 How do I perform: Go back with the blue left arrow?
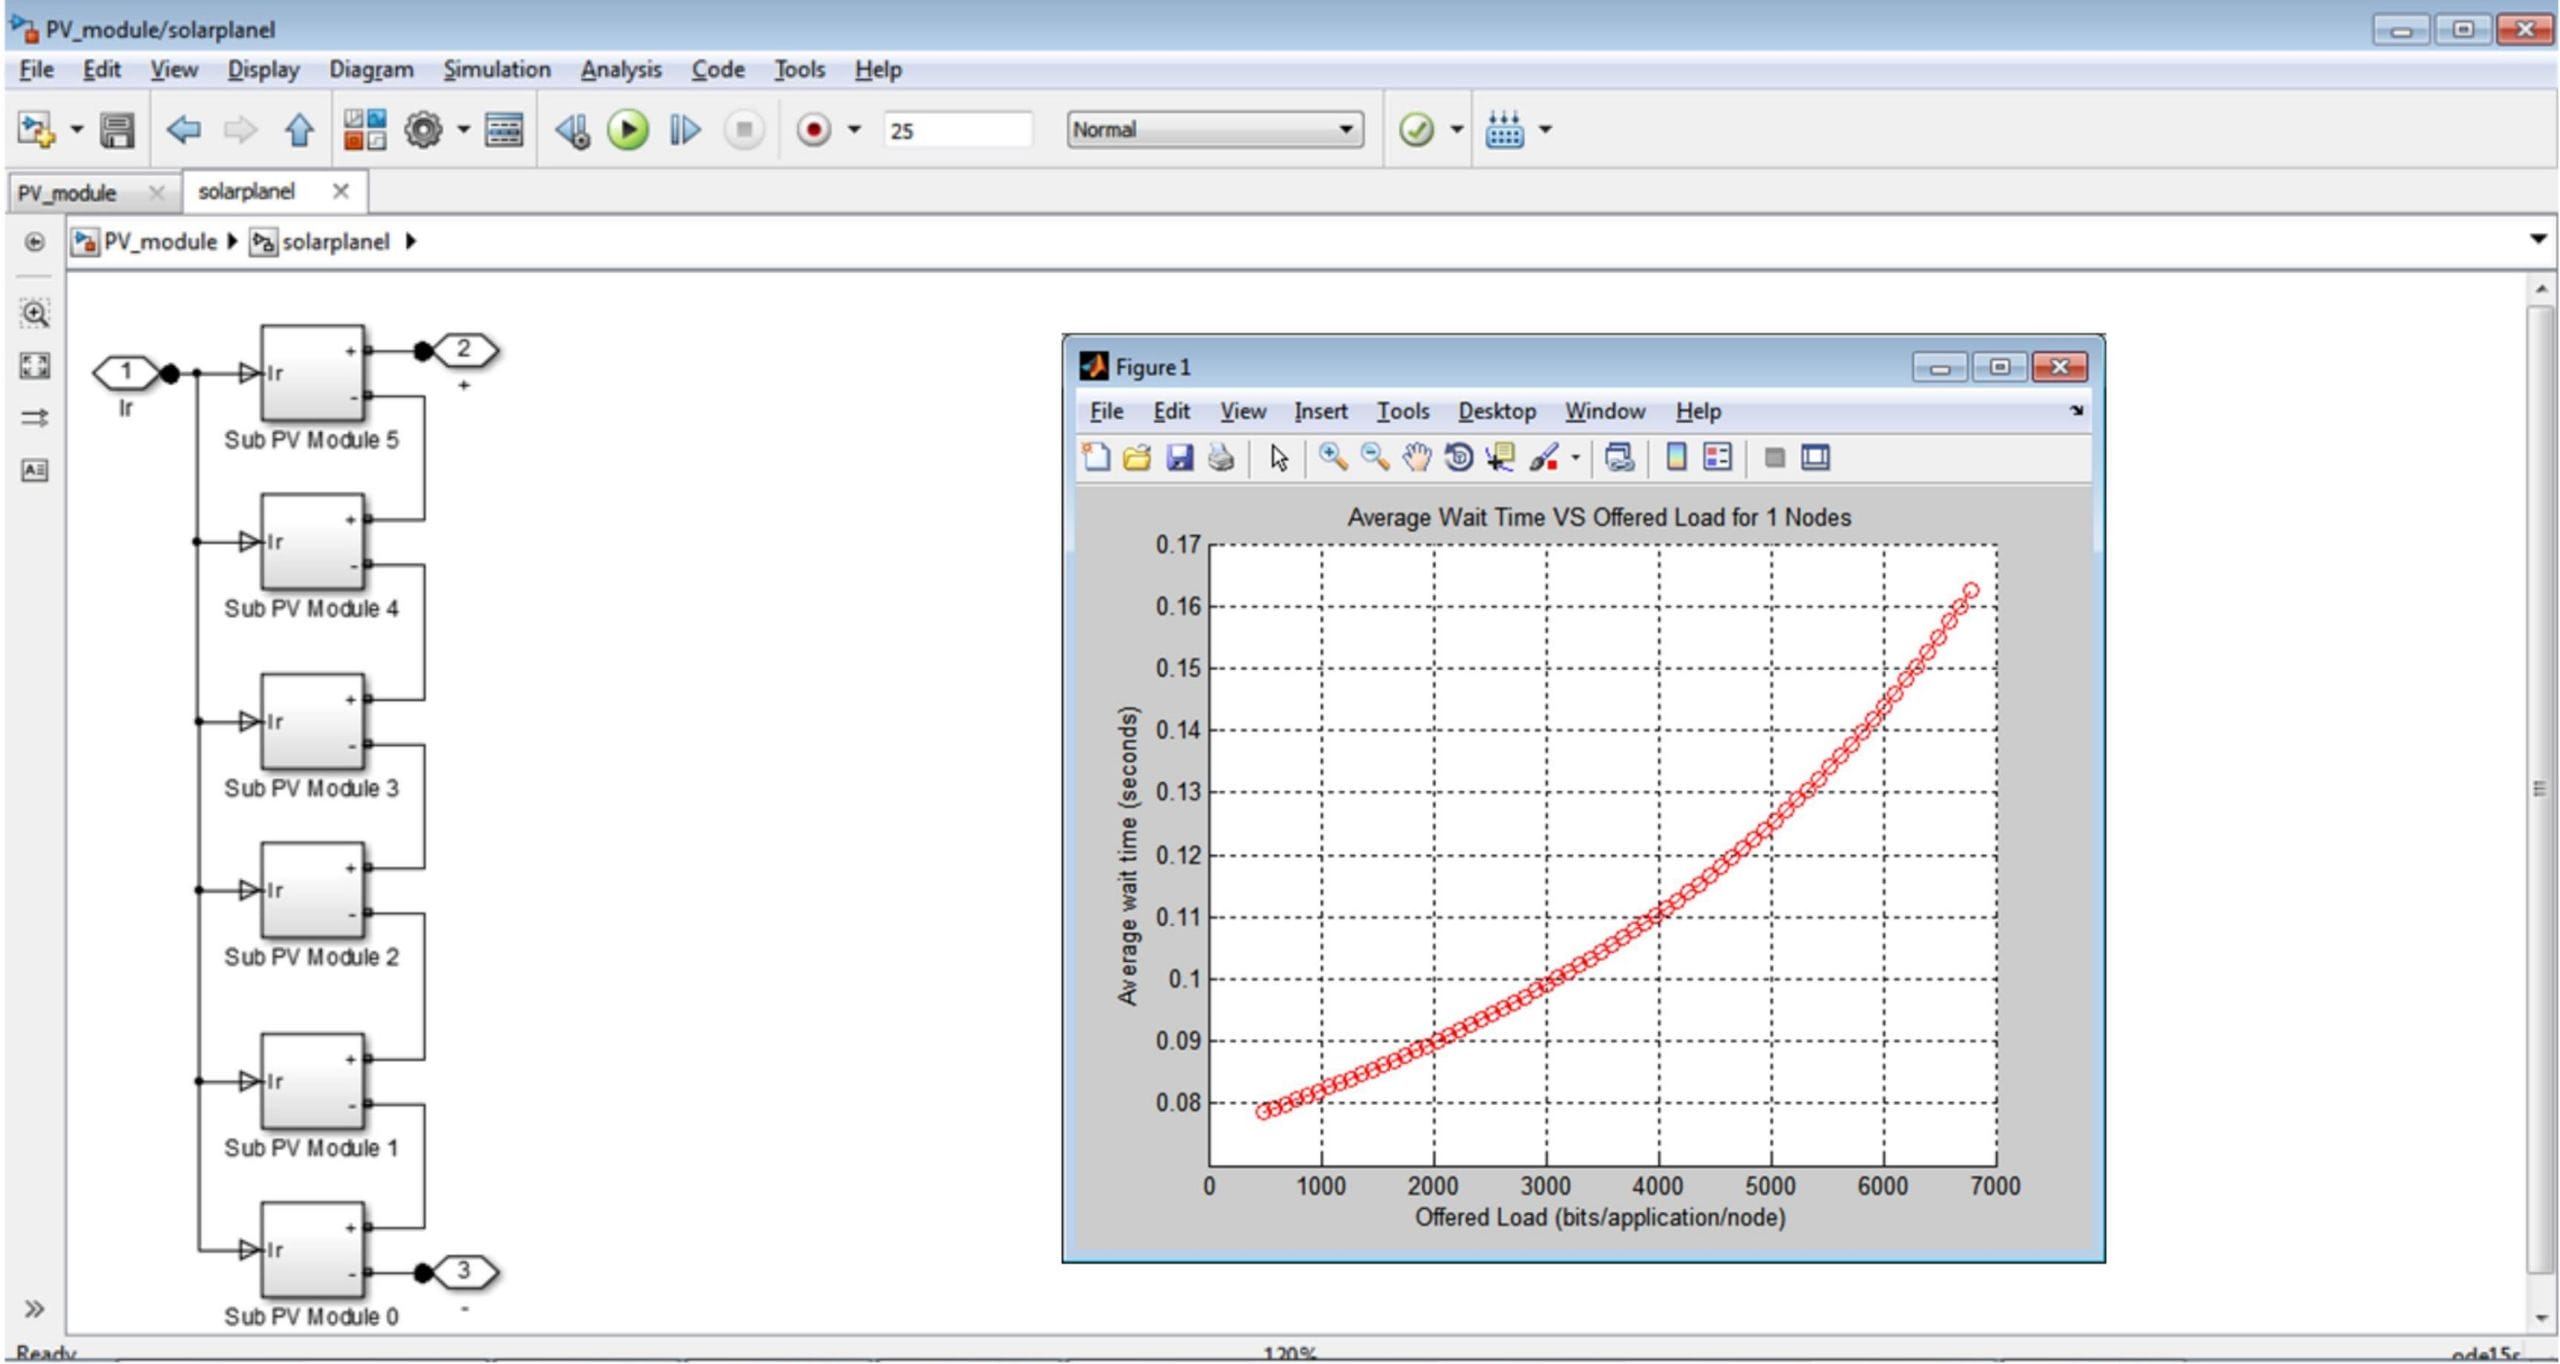coord(183,130)
